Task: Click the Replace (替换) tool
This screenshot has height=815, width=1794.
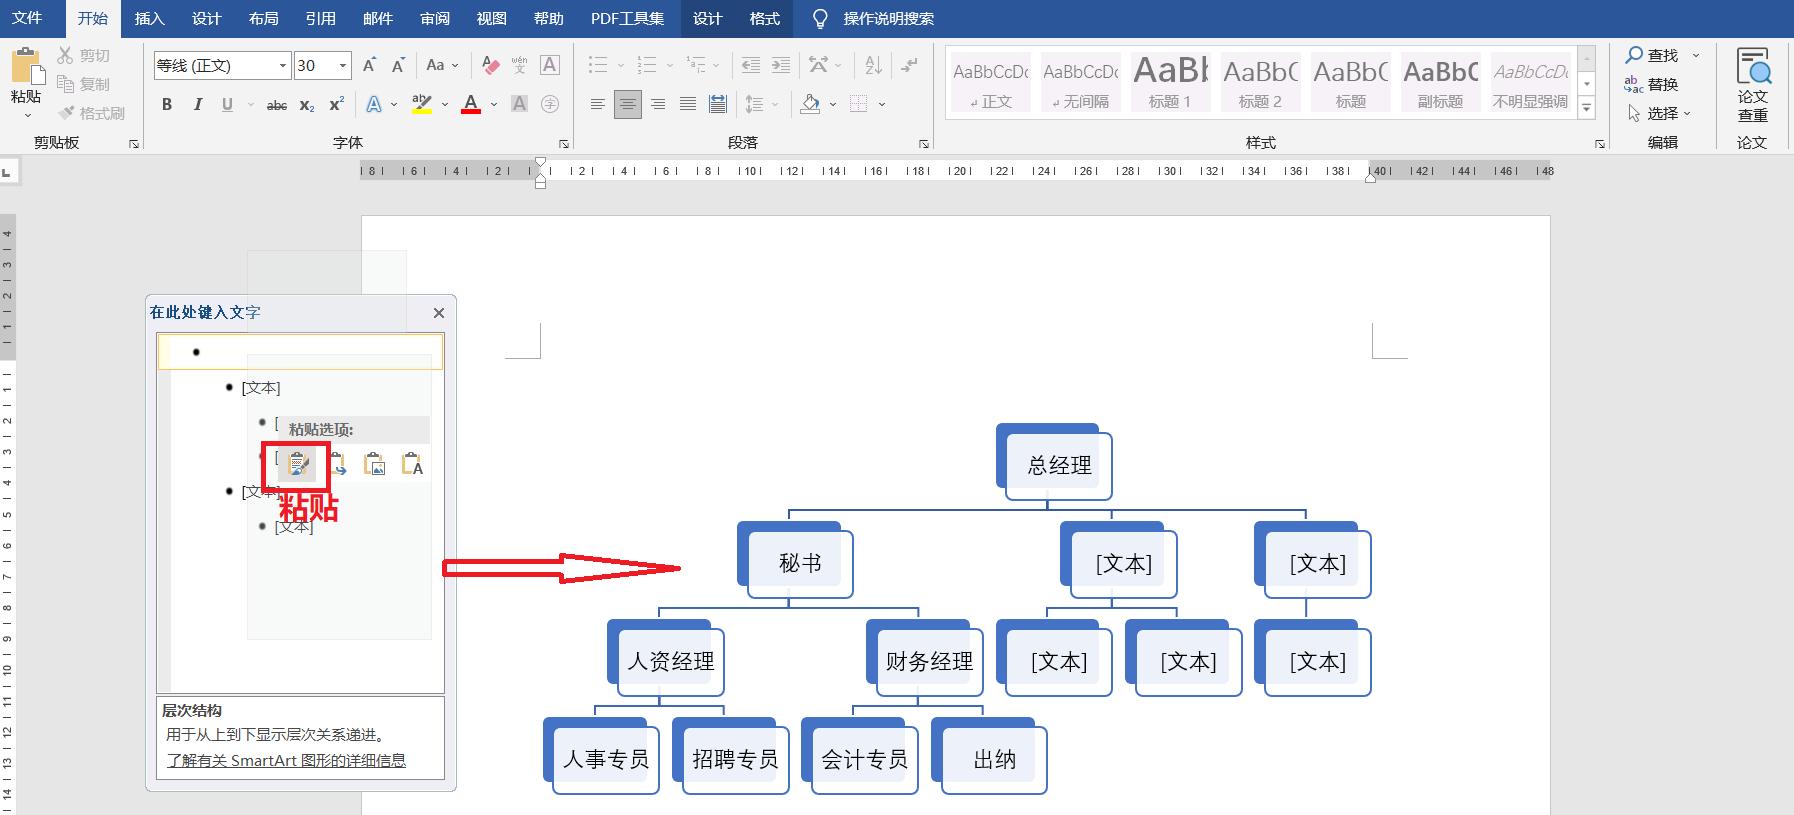Action: 1651,84
